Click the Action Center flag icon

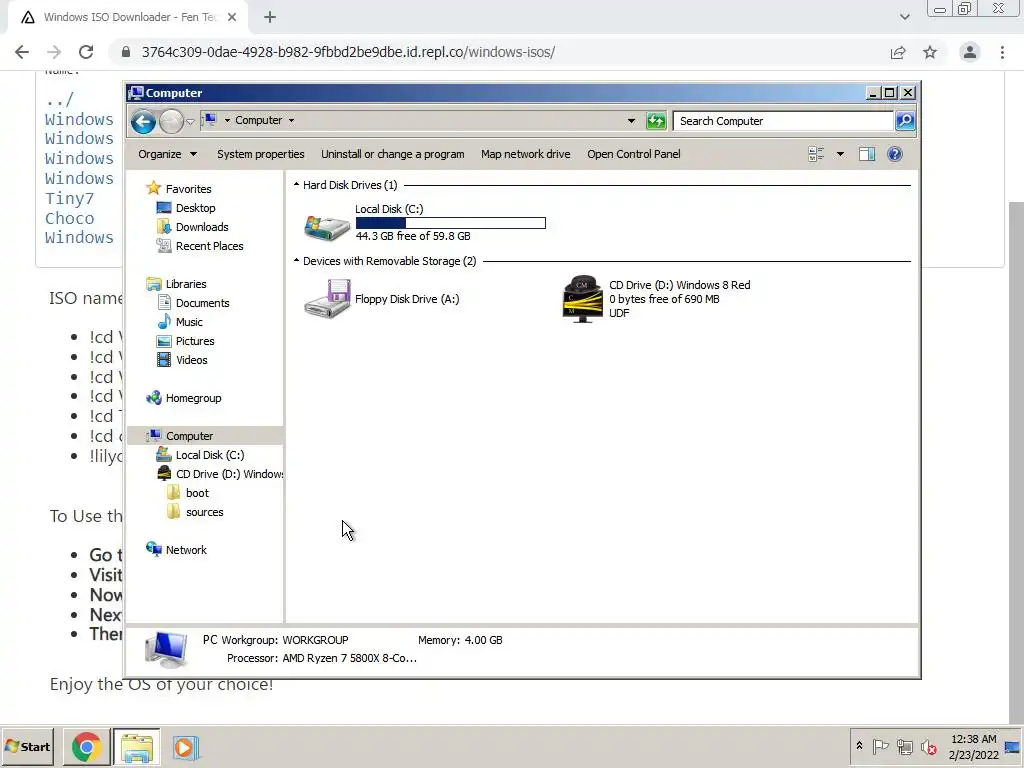click(880, 746)
